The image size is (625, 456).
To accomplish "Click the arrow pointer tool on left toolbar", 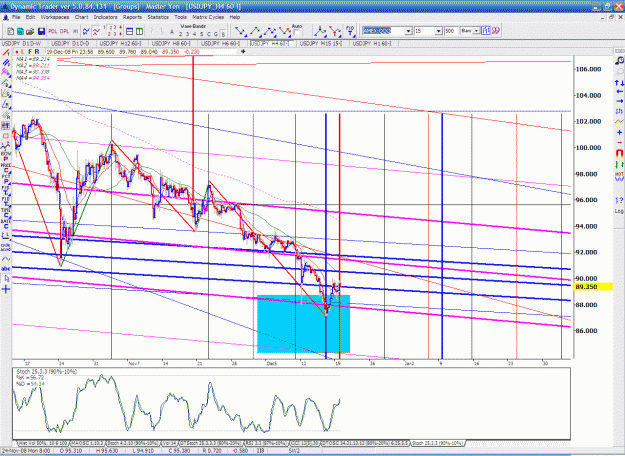I will (6, 279).
